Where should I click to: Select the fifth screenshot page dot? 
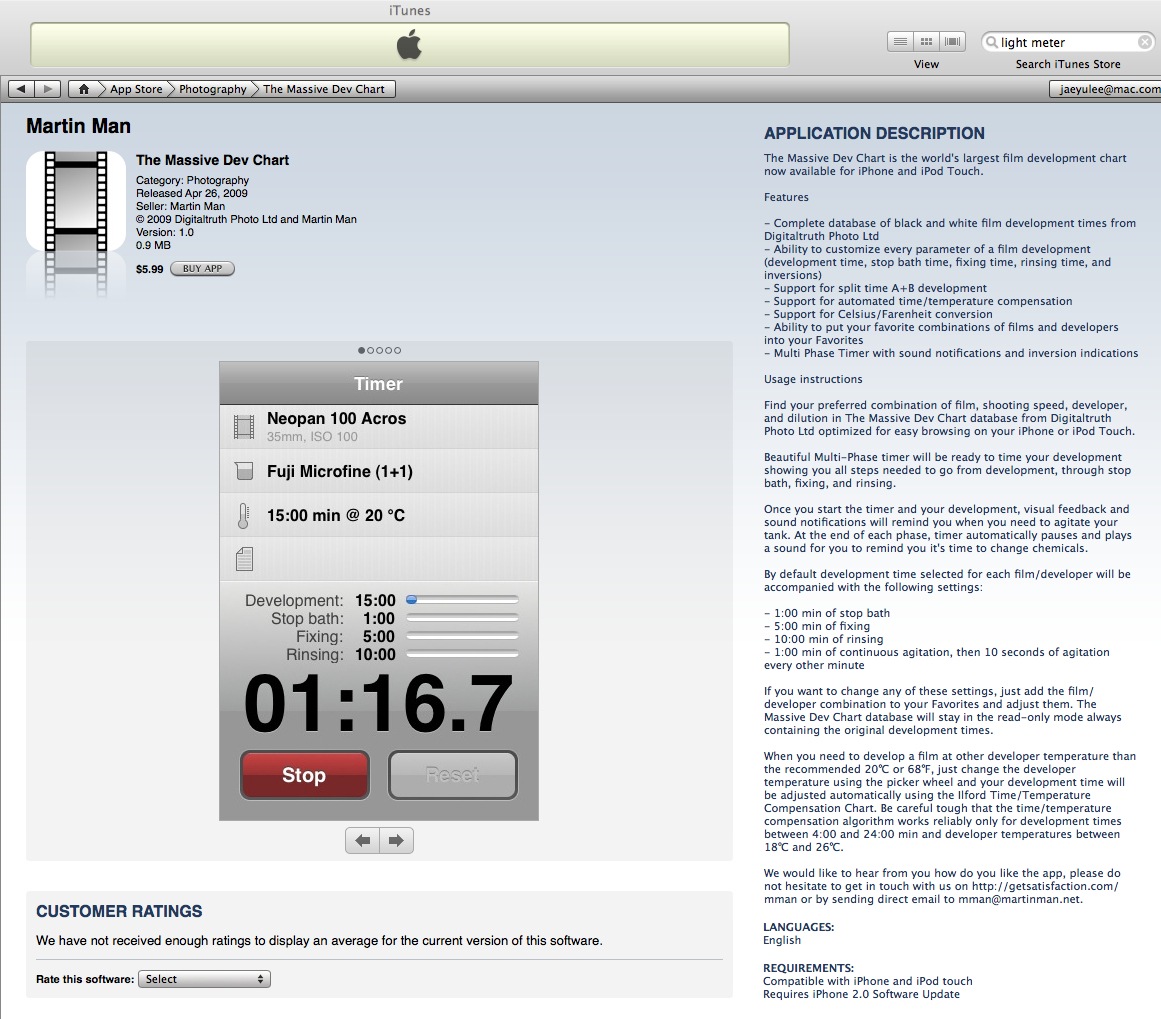(x=398, y=351)
